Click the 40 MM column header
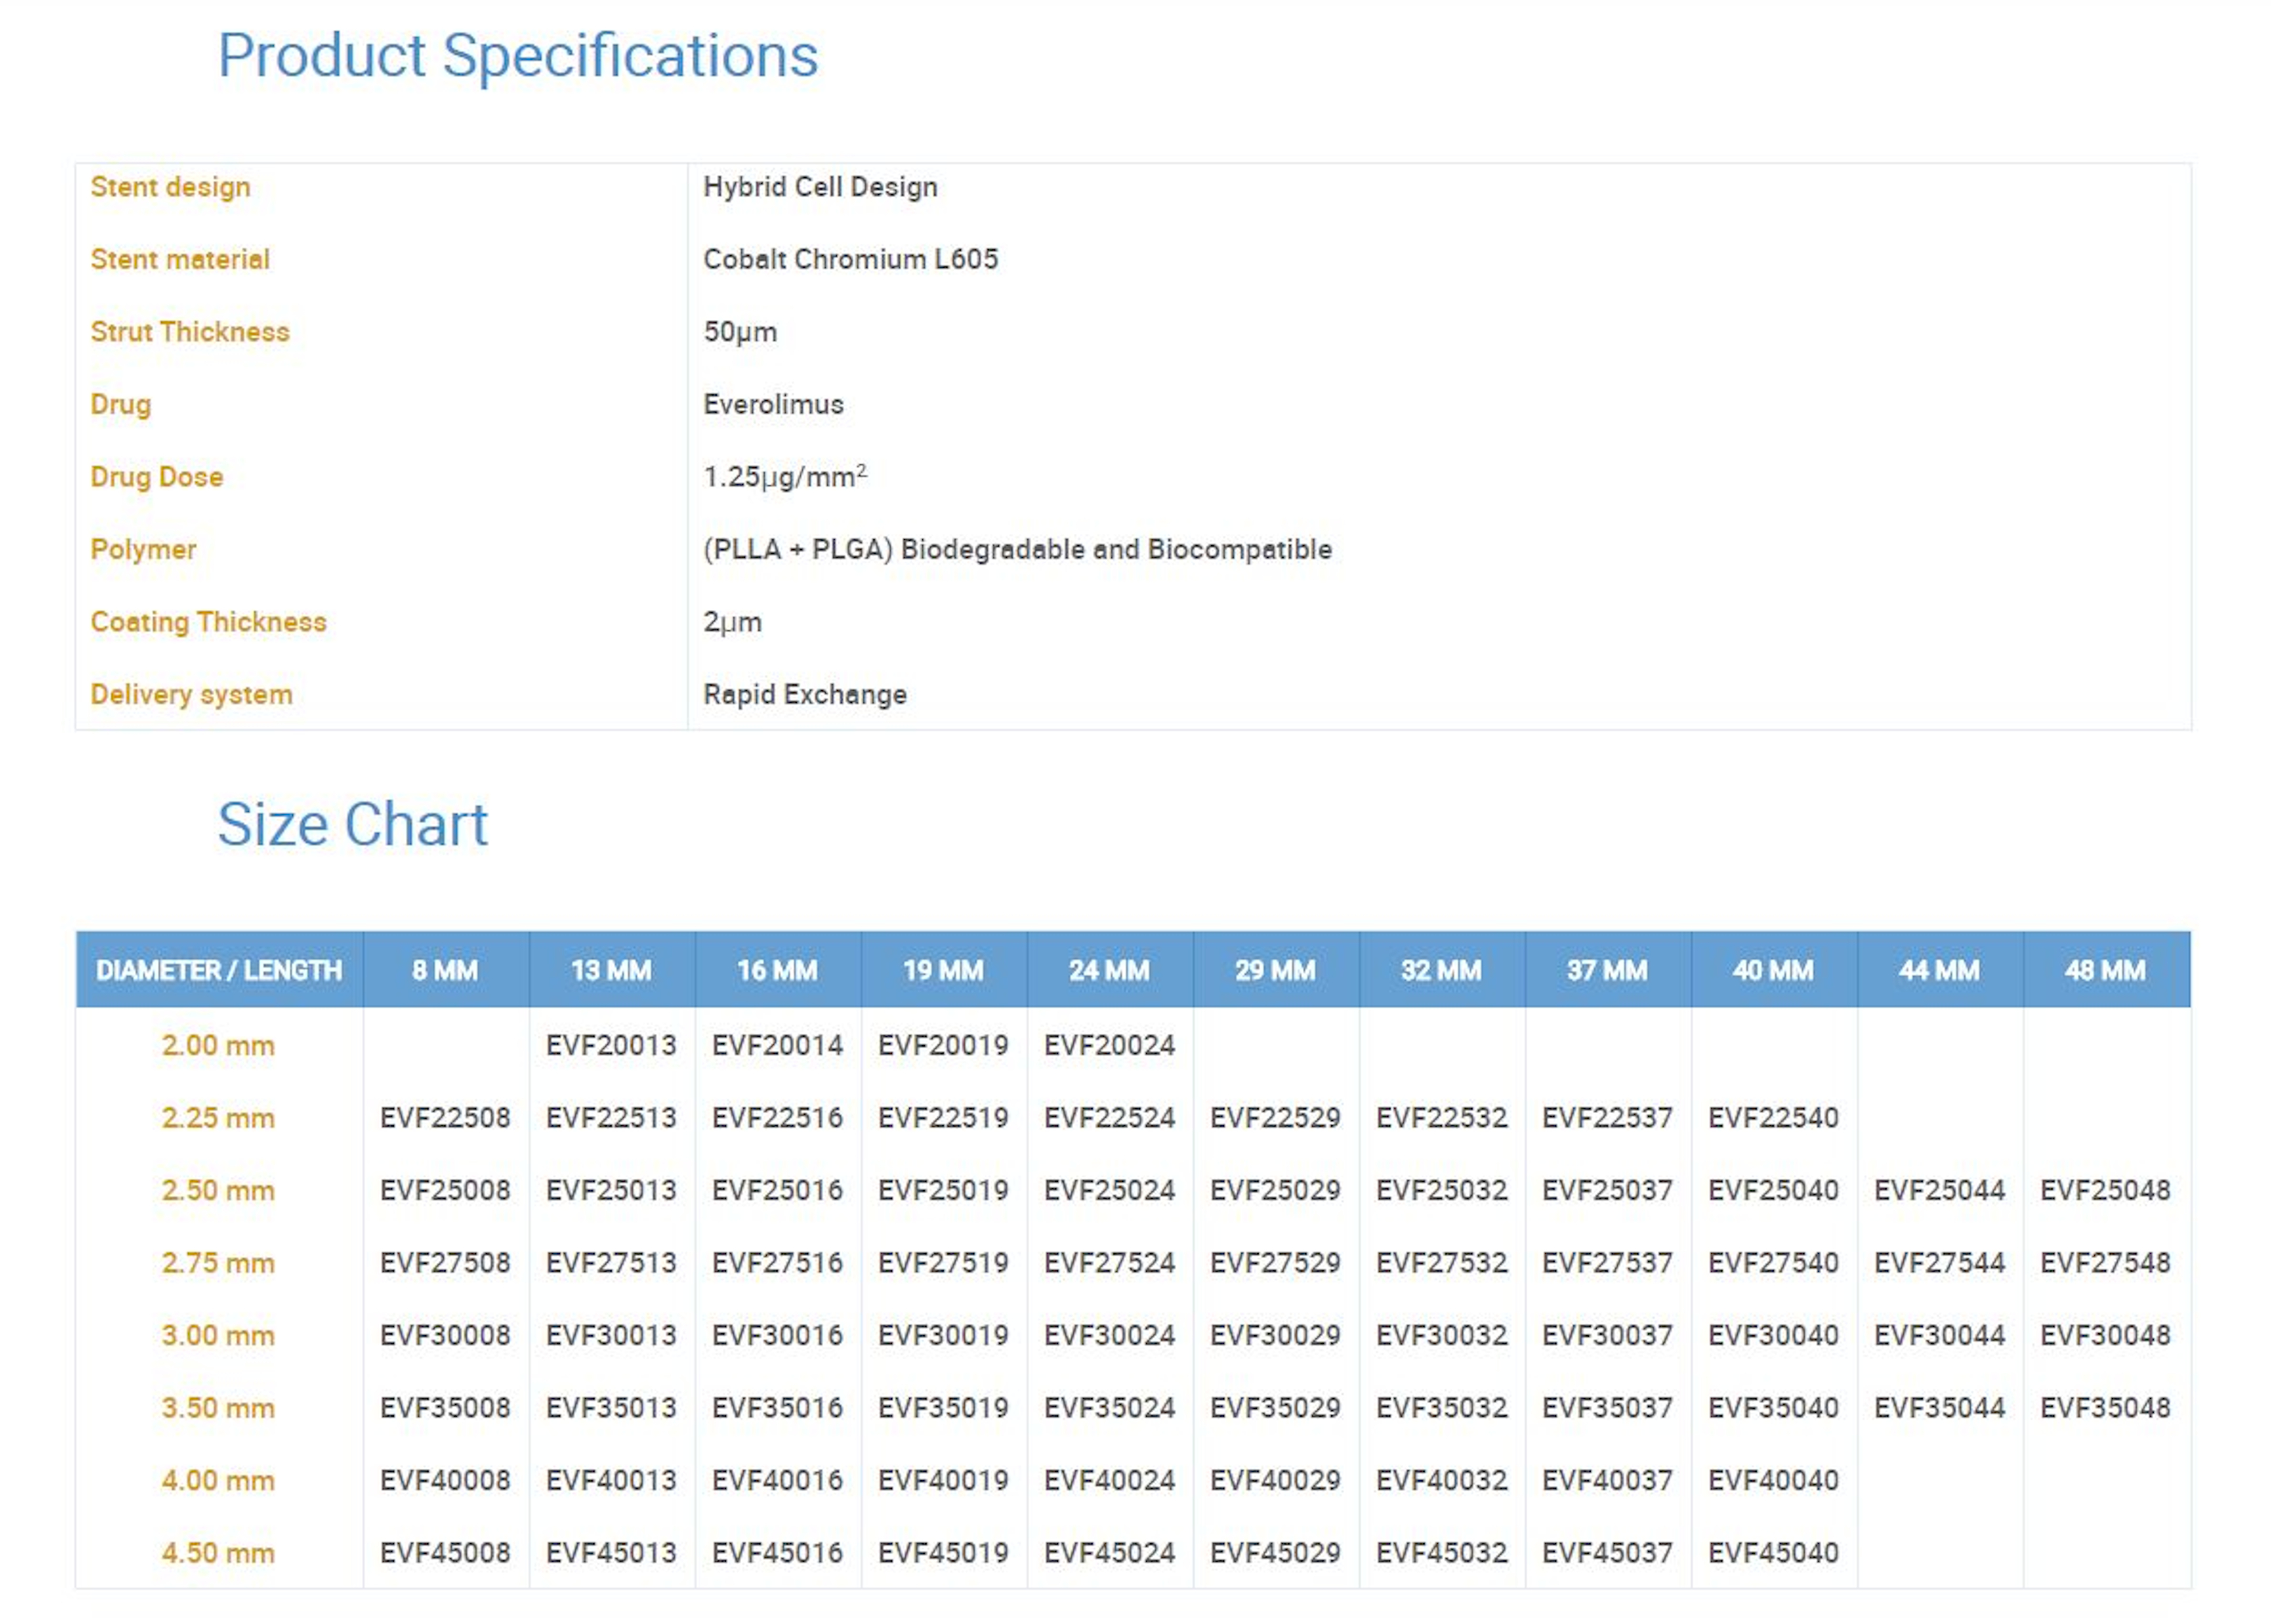This screenshot has height=1624, width=2271. click(1773, 970)
